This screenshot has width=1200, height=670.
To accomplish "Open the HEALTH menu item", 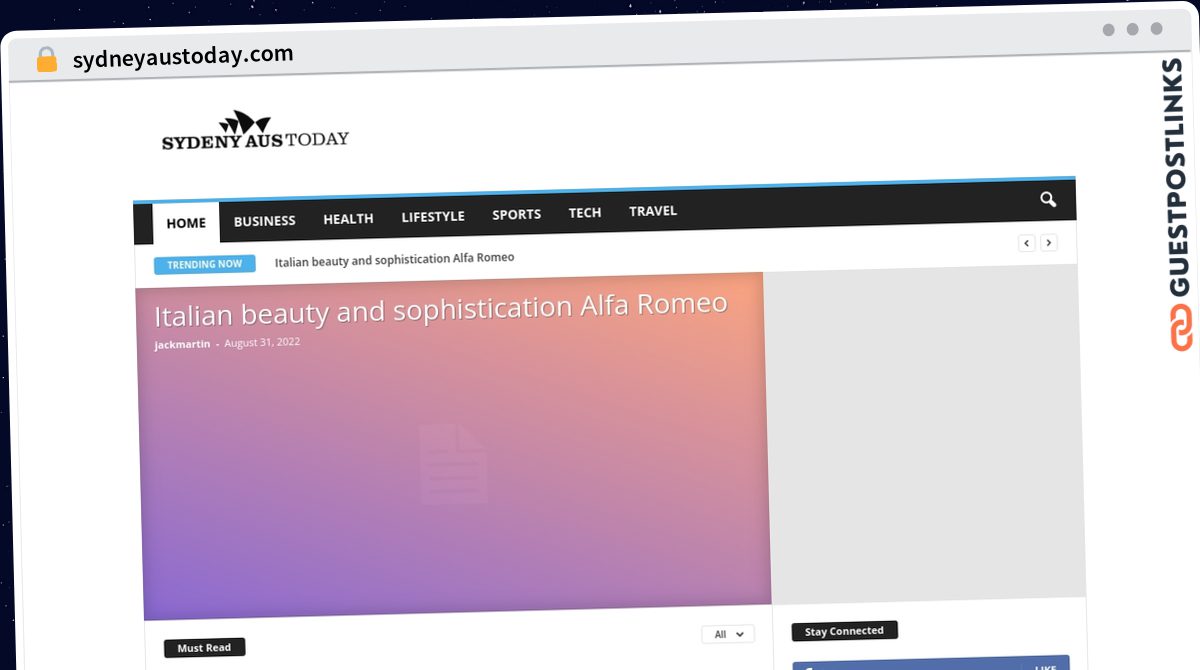I will tap(348, 218).
